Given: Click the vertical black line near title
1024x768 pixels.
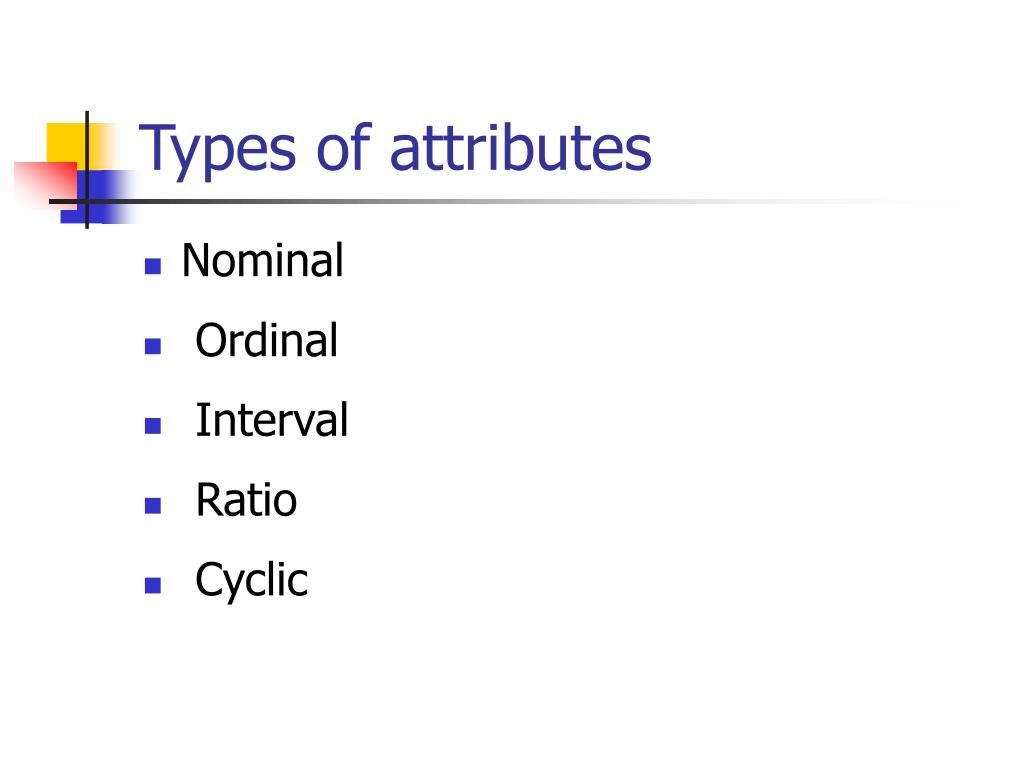Looking at the screenshot, I should pyautogui.click(x=87, y=170).
